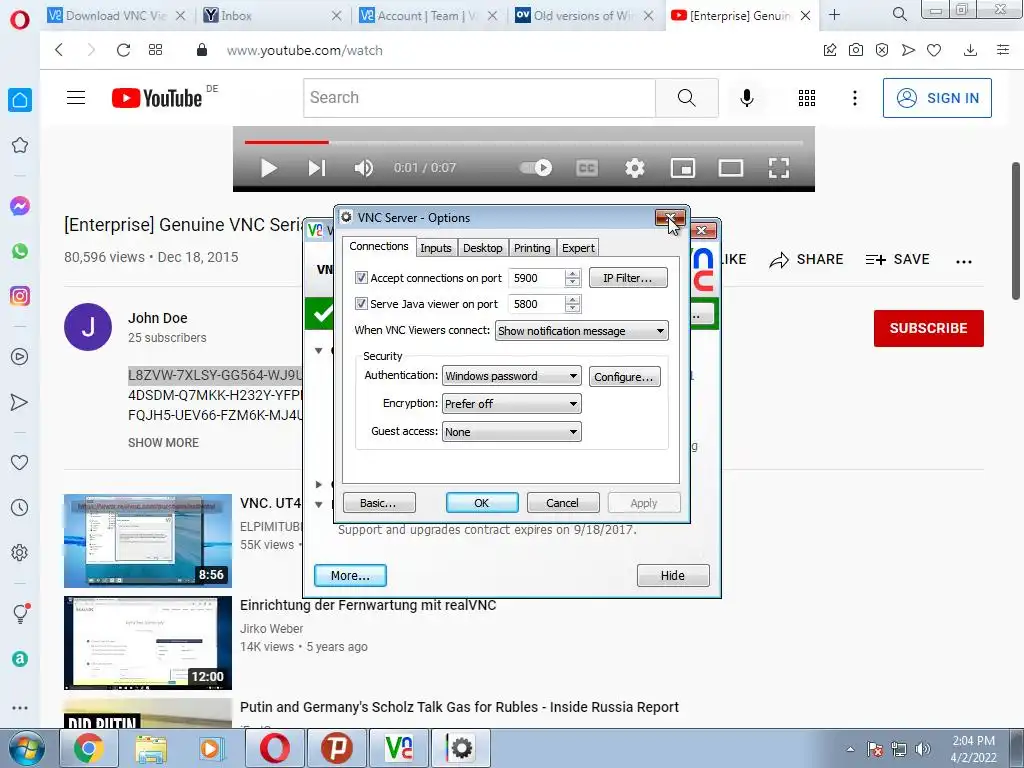
Task: Open Chrome from taskbar
Action: tap(88, 748)
